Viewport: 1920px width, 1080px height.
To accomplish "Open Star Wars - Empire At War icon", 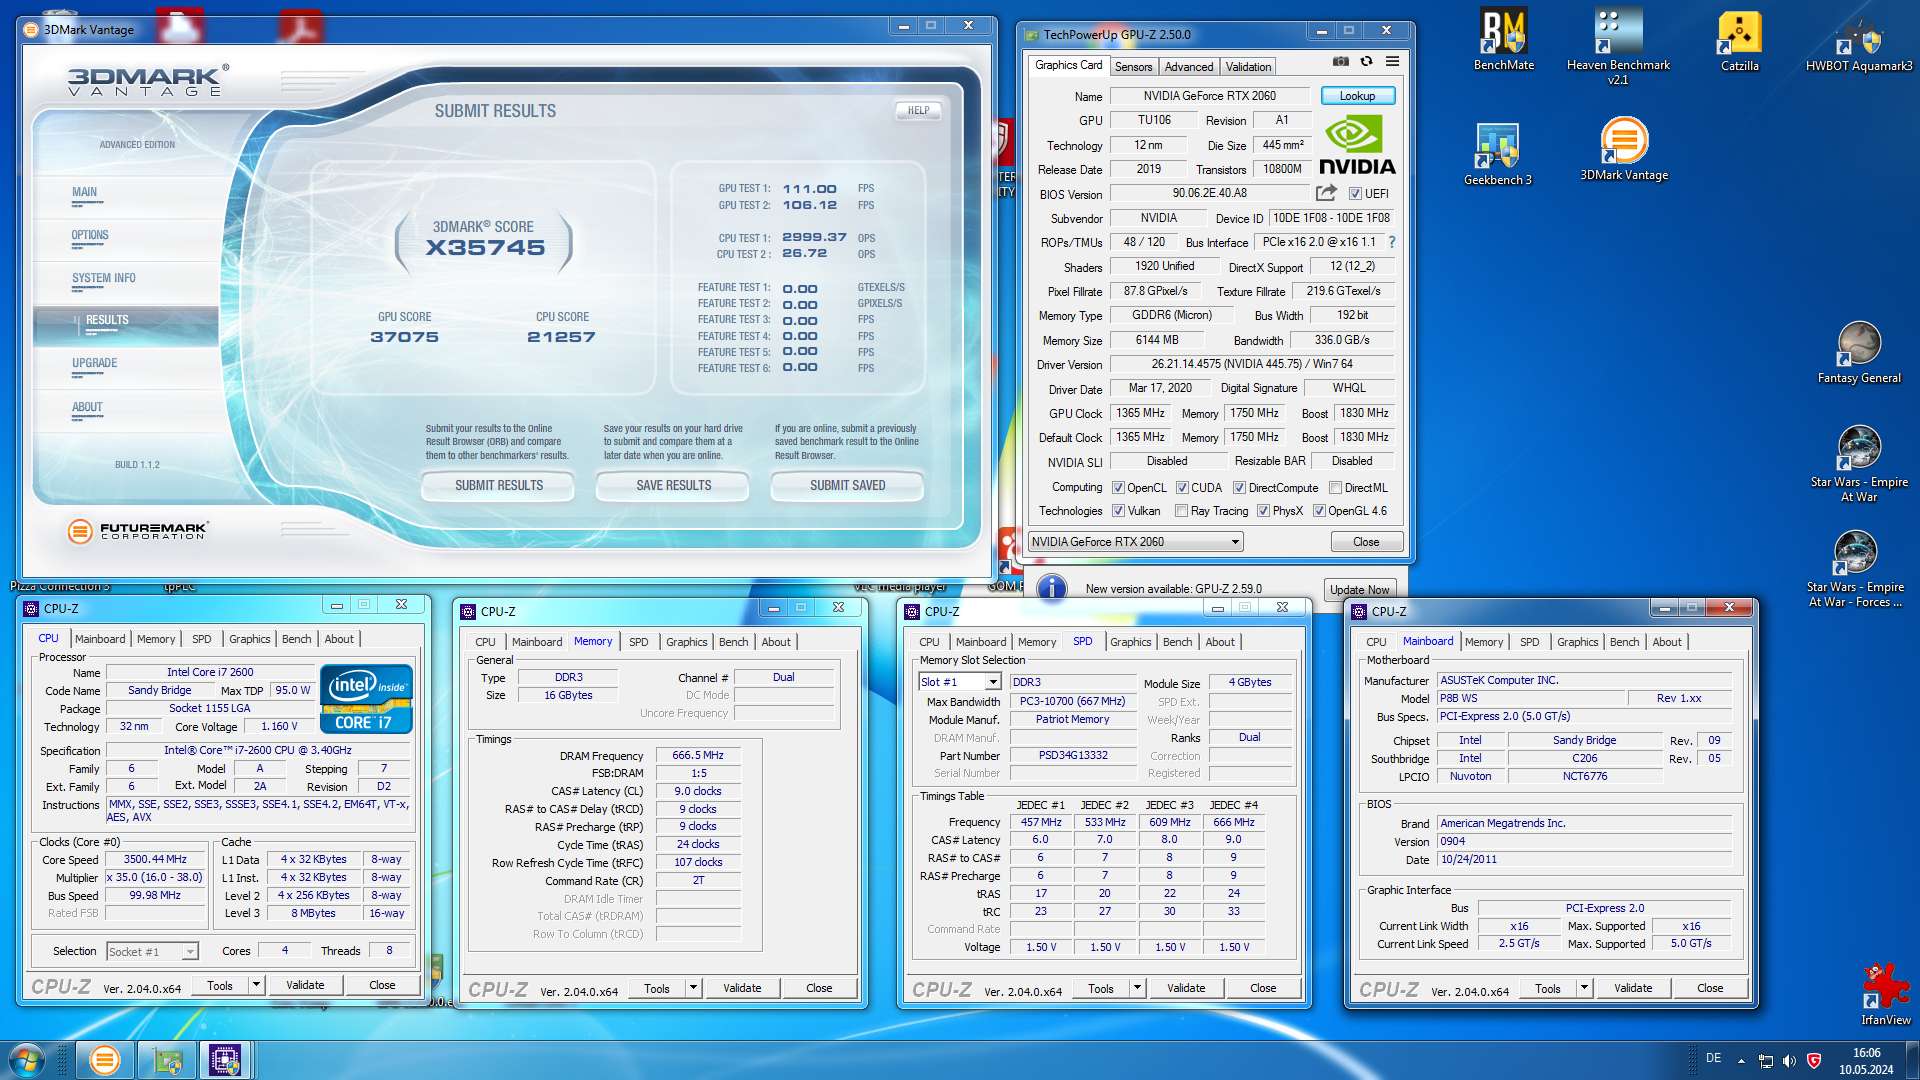I will coord(1859,463).
